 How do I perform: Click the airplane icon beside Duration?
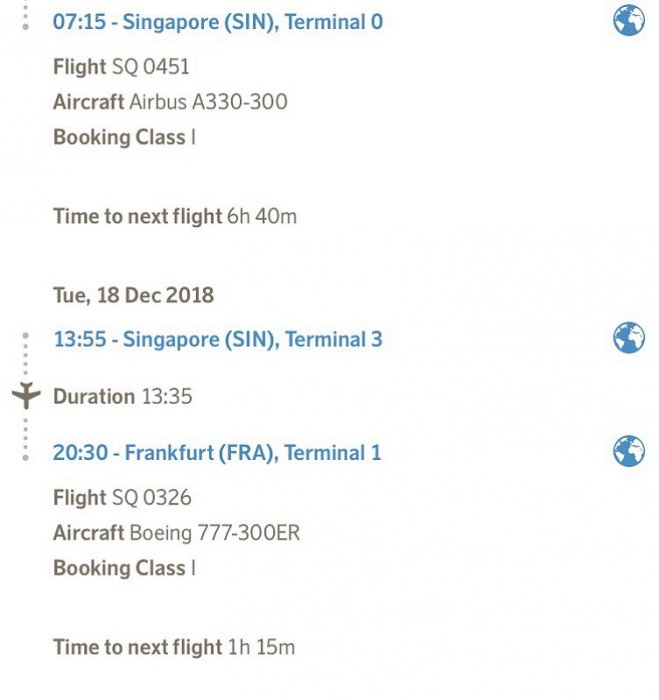(x=27, y=396)
